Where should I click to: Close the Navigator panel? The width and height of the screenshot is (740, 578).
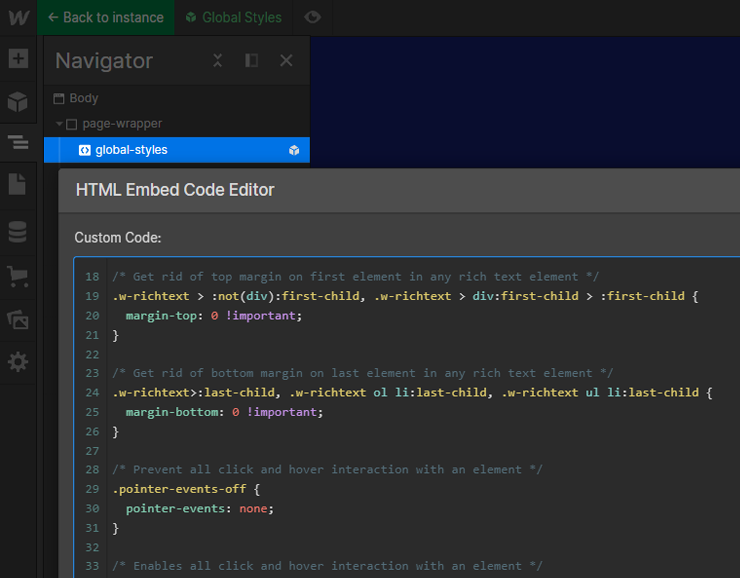click(286, 61)
